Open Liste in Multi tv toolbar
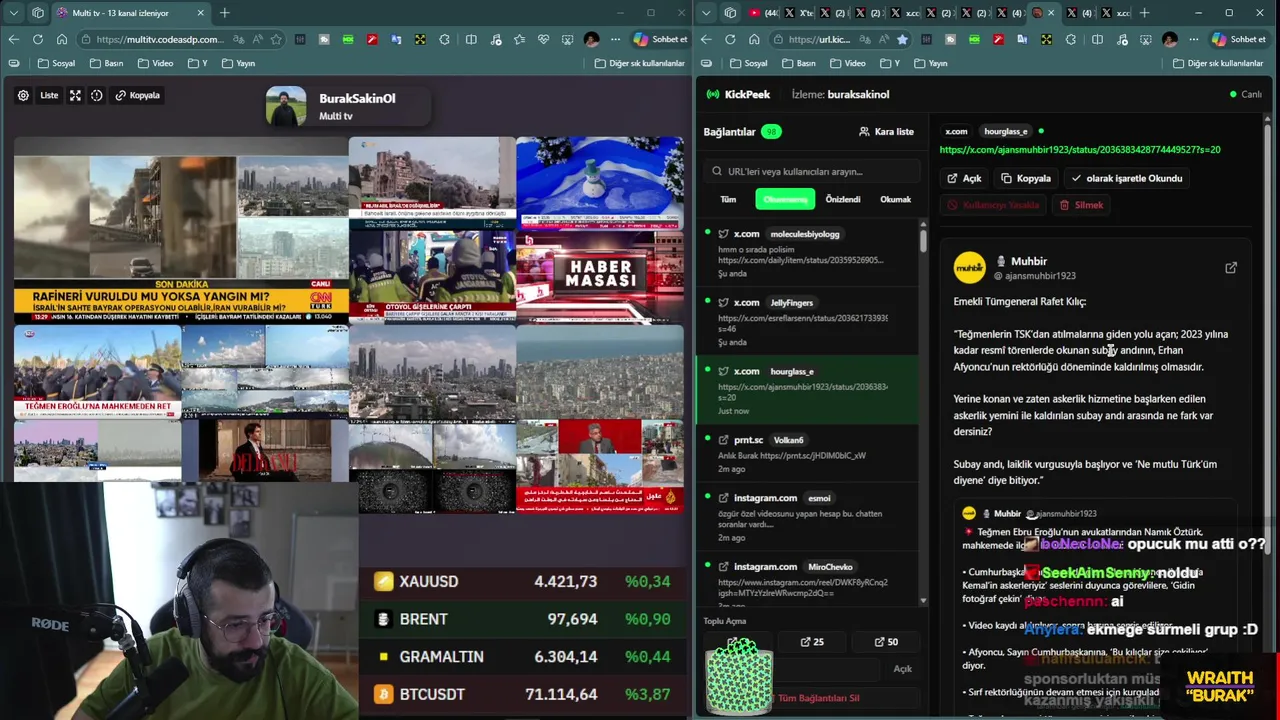 tap(49, 95)
